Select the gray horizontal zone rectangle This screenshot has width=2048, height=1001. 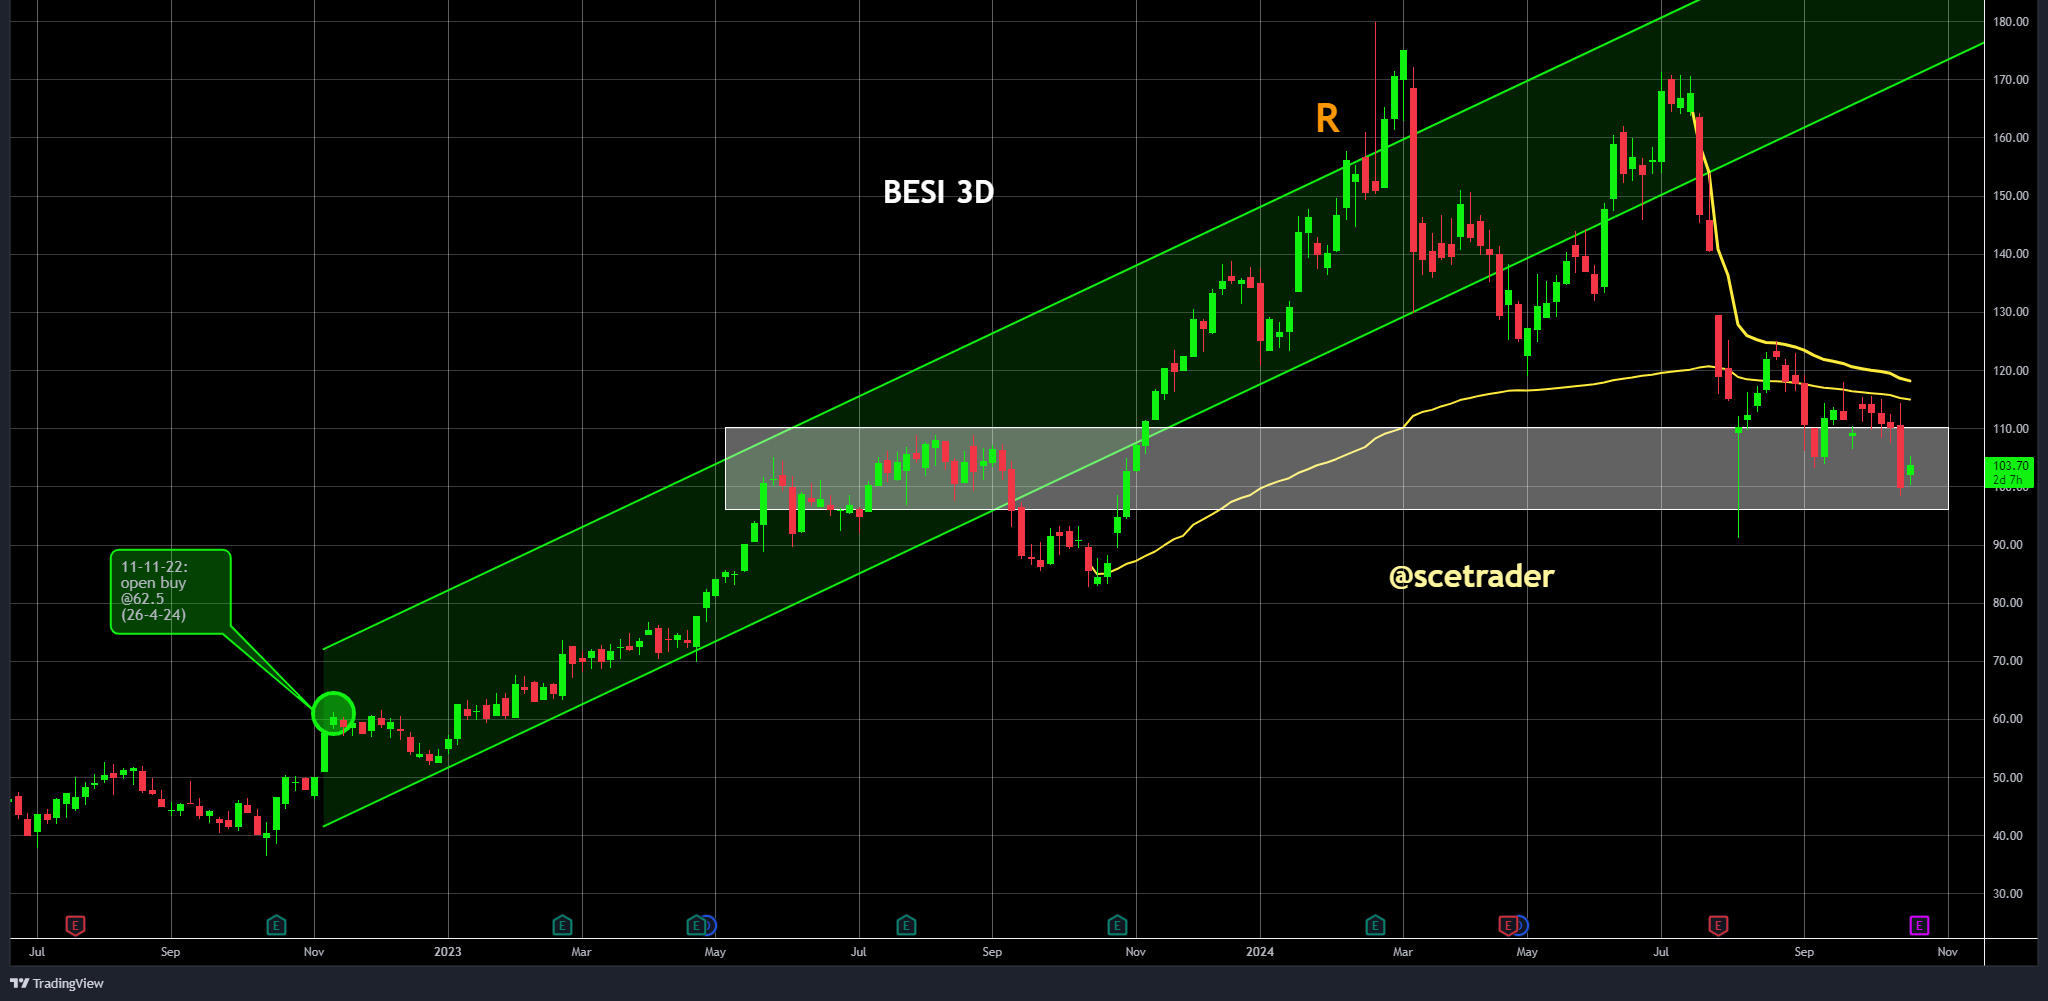click(1336, 468)
